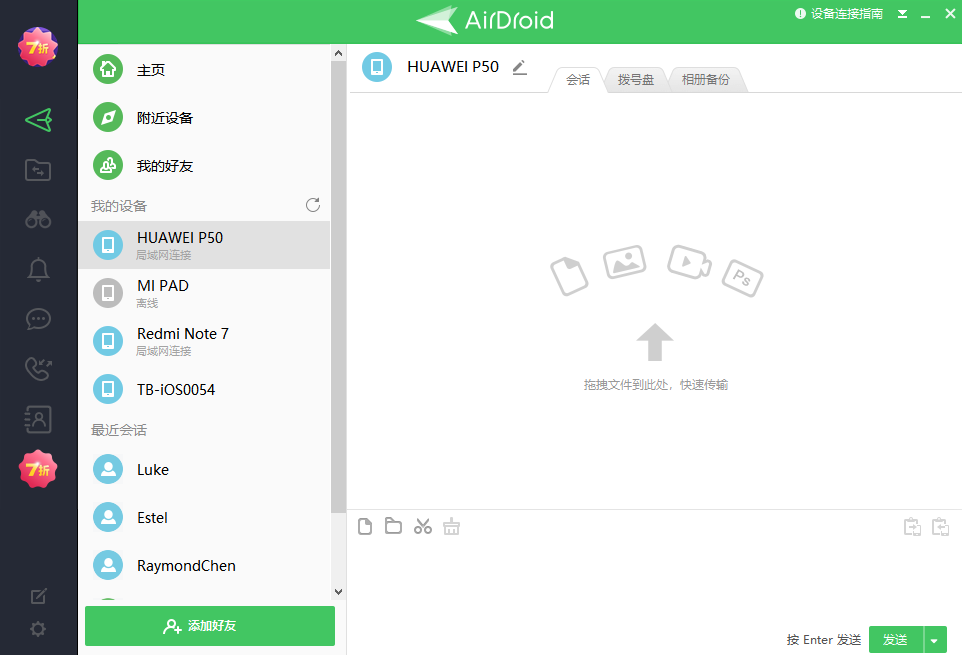Open the call logs phone icon
Viewport: 962px width, 655px height.
(38, 369)
